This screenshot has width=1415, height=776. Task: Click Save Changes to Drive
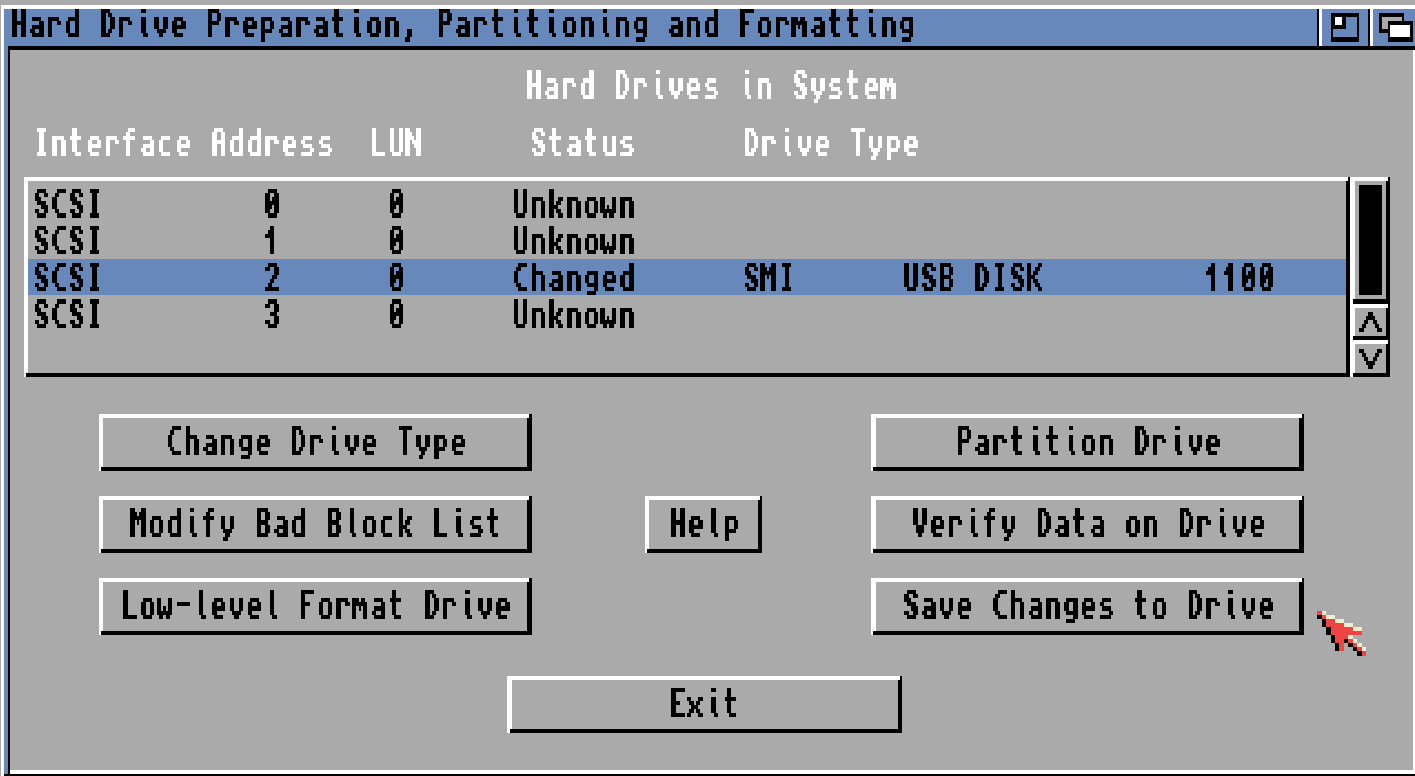pyautogui.click(x=1087, y=606)
